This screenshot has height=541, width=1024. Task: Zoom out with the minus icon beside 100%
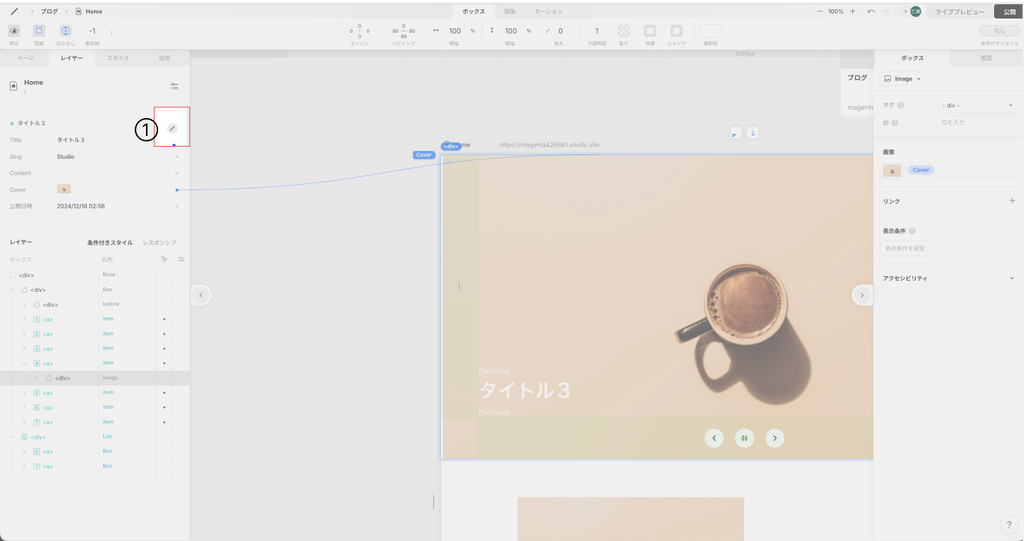click(x=820, y=11)
